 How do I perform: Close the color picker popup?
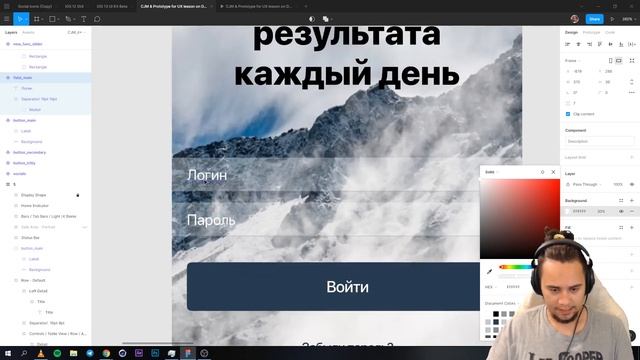[553, 172]
